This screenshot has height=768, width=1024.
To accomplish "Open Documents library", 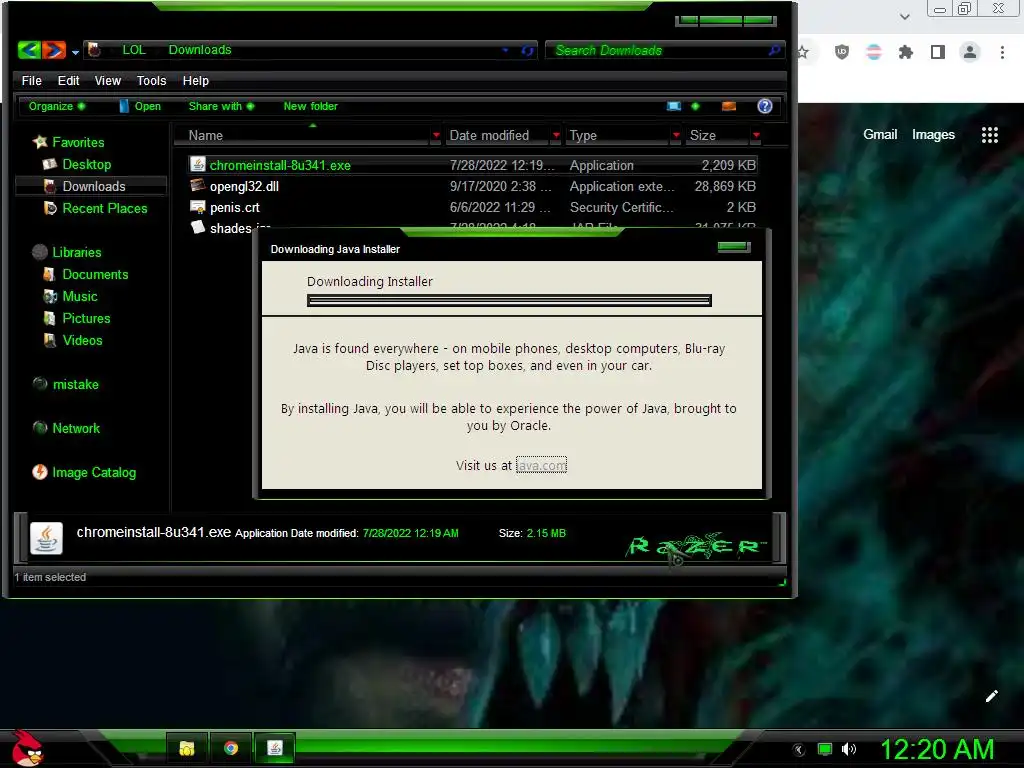I will [95, 274].
